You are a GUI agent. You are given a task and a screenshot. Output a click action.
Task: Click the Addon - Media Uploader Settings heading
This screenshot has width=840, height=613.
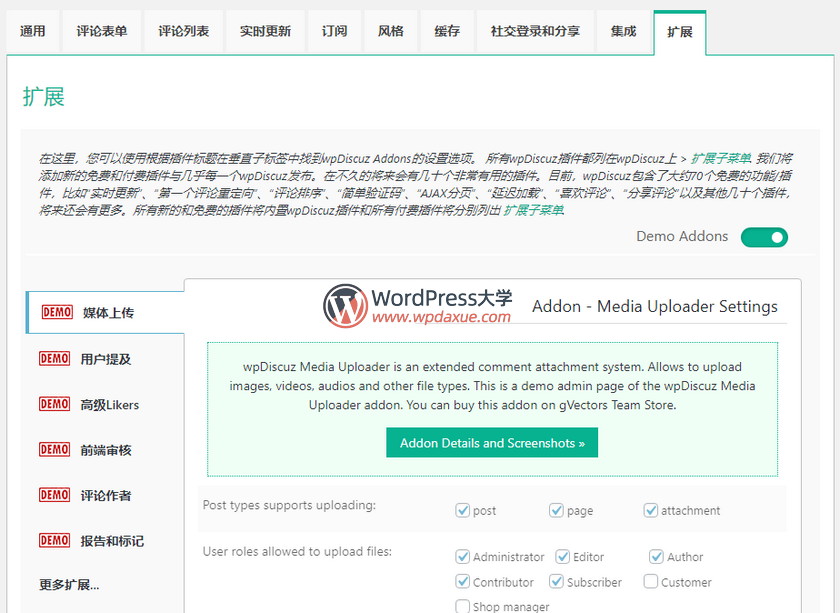[x=655, y=306]
